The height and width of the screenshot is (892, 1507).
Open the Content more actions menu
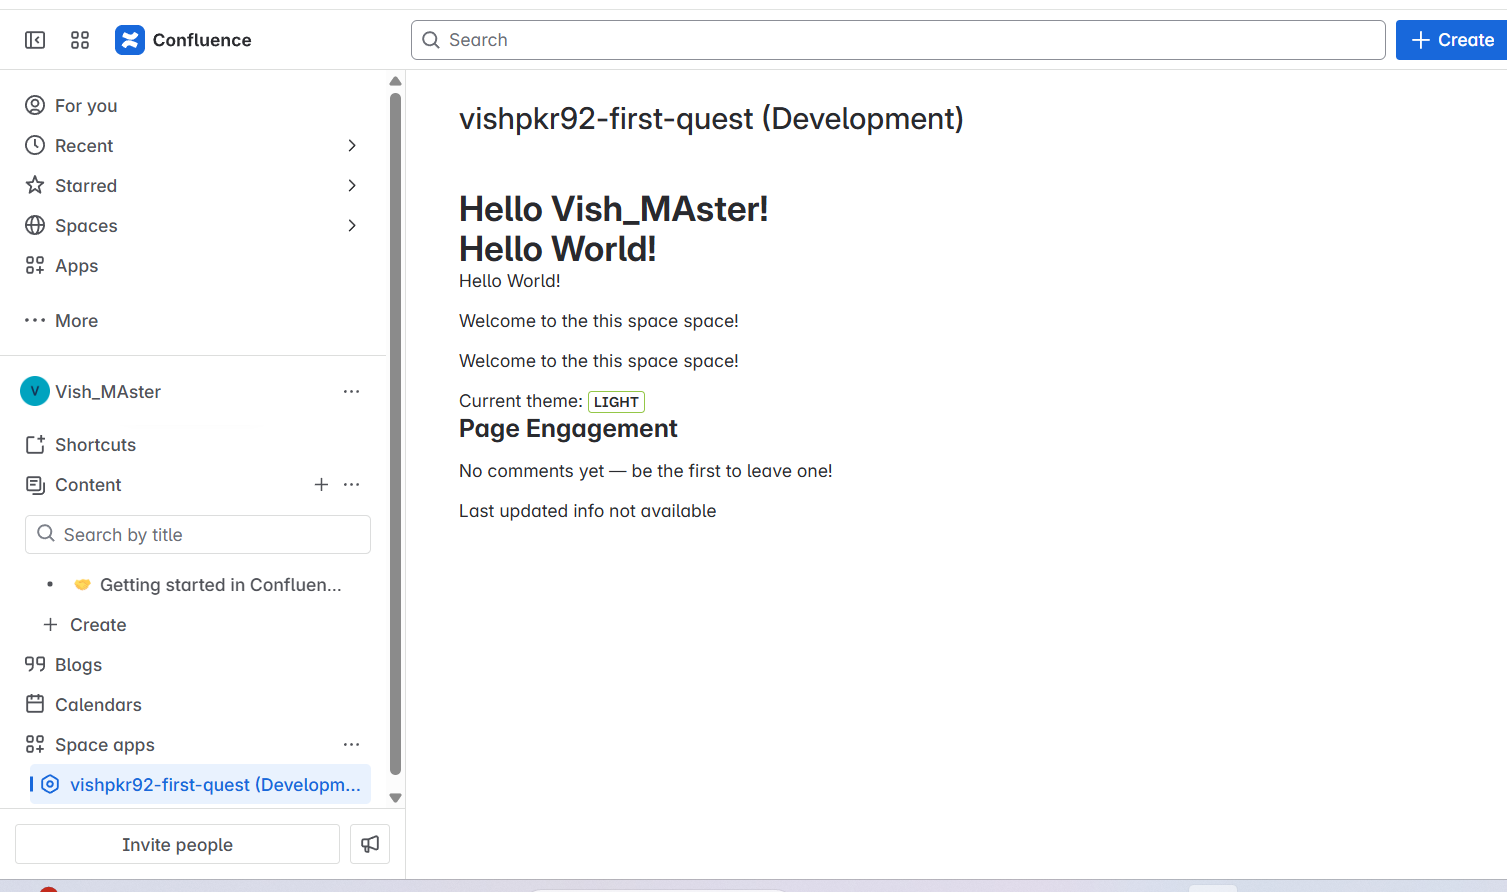click(x=351, y=484)
